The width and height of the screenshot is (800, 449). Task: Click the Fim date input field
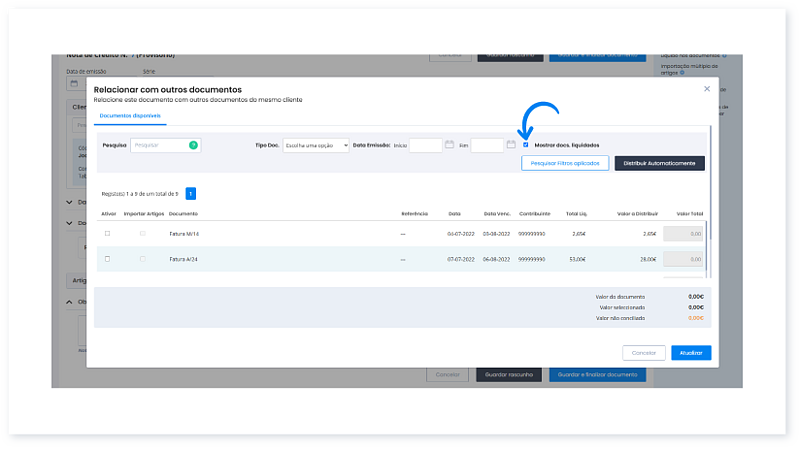click(x=486, y=145)
